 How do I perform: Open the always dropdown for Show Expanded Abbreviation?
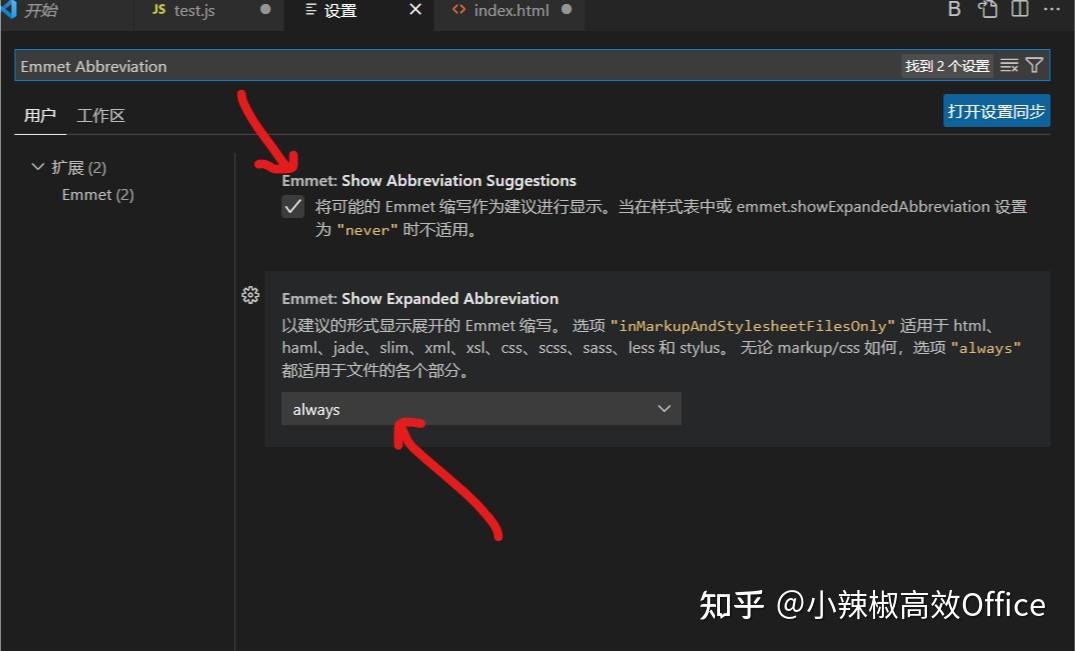coord(481,408)
